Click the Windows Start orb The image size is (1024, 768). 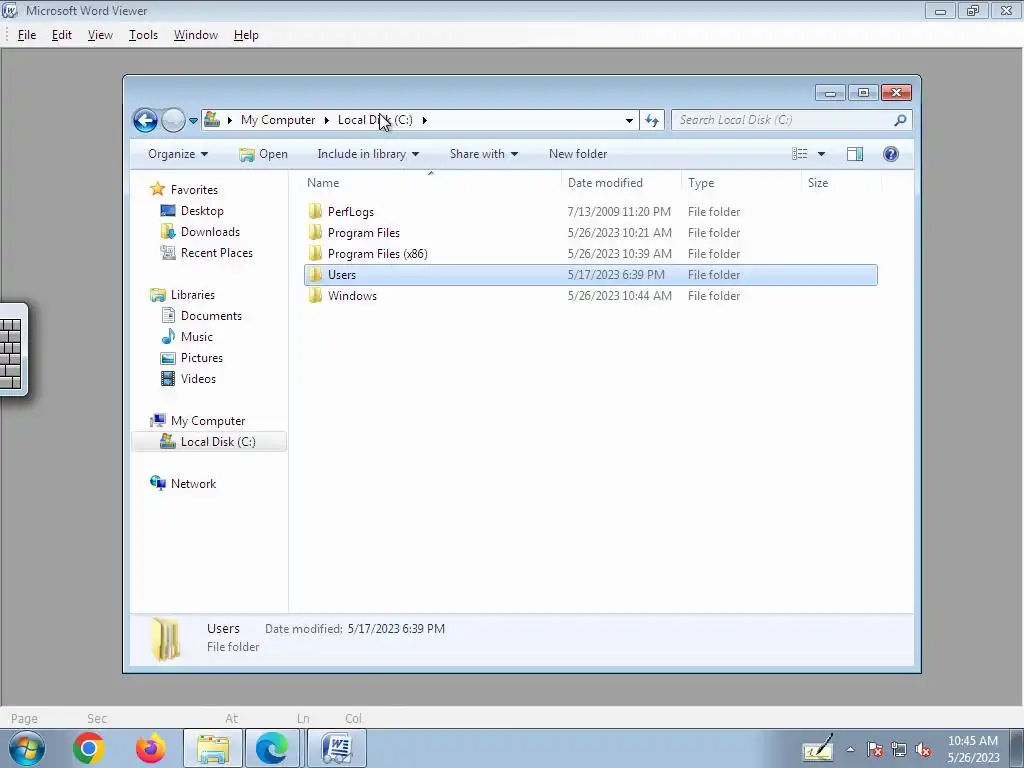pos(27,748)
